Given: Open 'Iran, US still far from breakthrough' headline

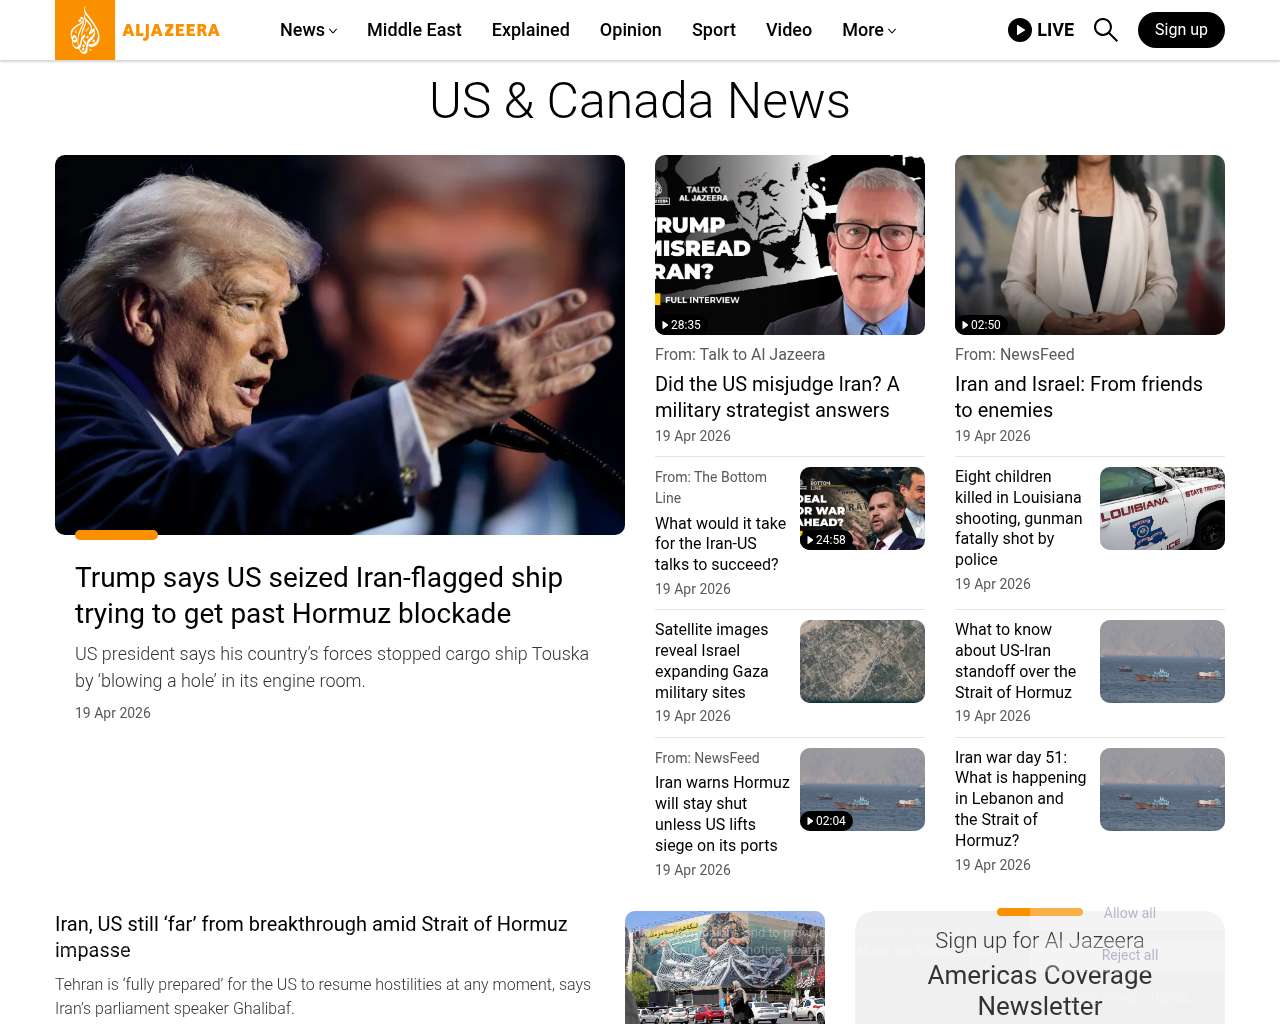Looking at the screenshot, I should click(311, 937).
